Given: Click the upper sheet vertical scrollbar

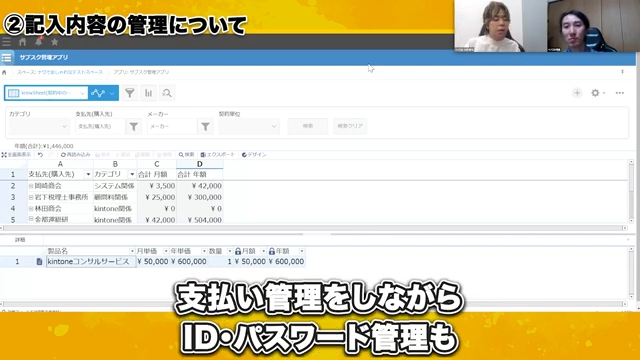Looking at the screenshot, I should click(631, 191).
